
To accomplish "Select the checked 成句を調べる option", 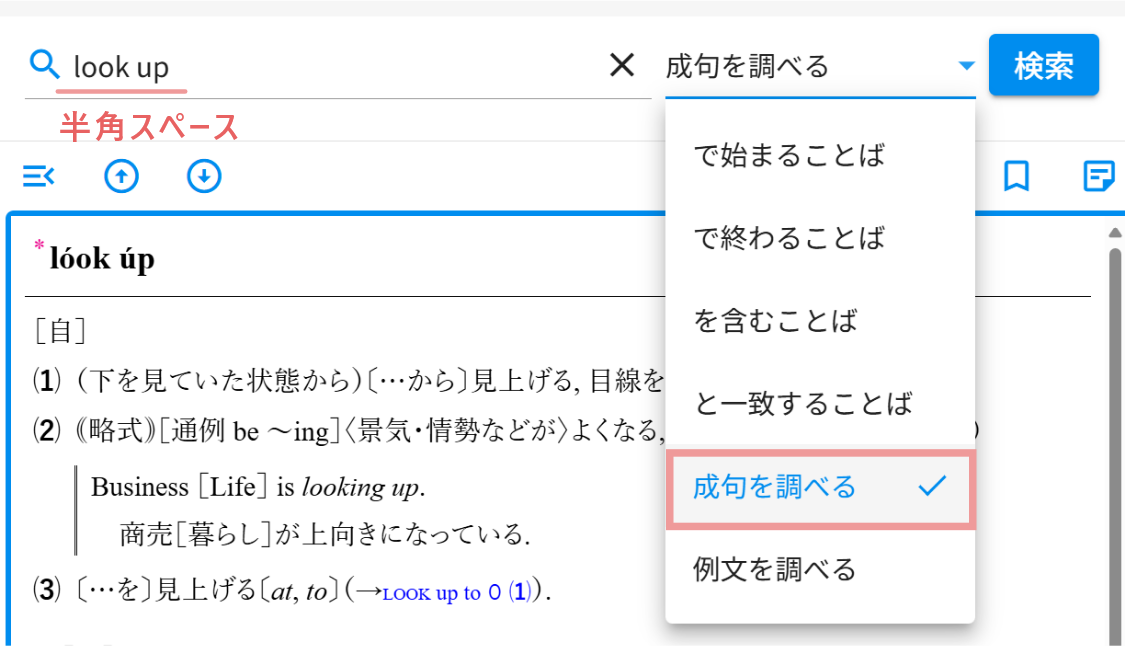I will 820,487.
